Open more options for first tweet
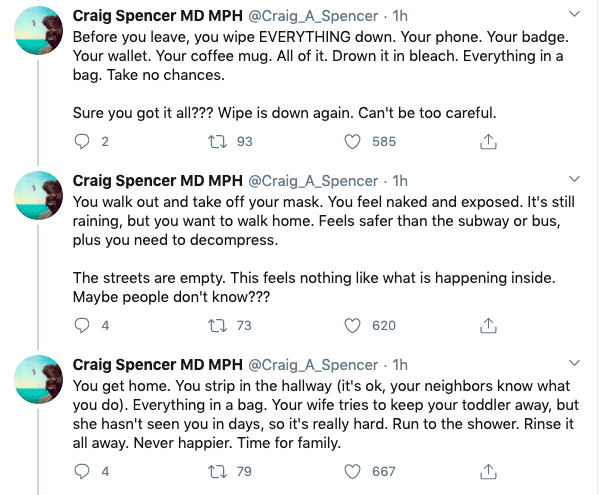 tap(573, 15)
